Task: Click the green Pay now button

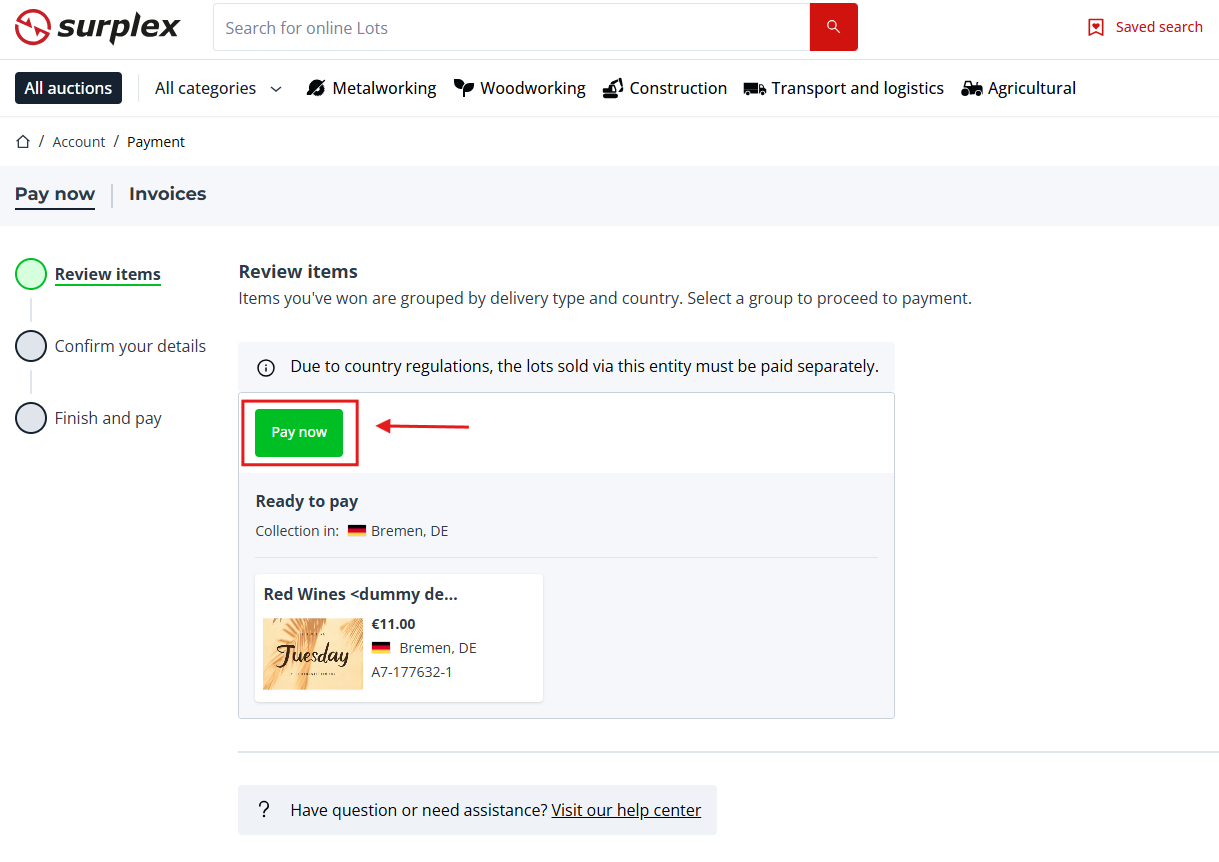Action: (x=299, y=432)
